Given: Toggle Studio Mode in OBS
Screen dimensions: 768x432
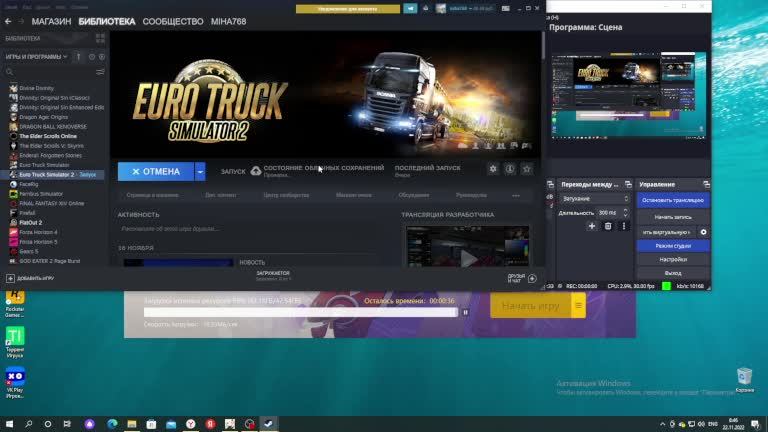Looking at the screenshot, I should (673, 246).
